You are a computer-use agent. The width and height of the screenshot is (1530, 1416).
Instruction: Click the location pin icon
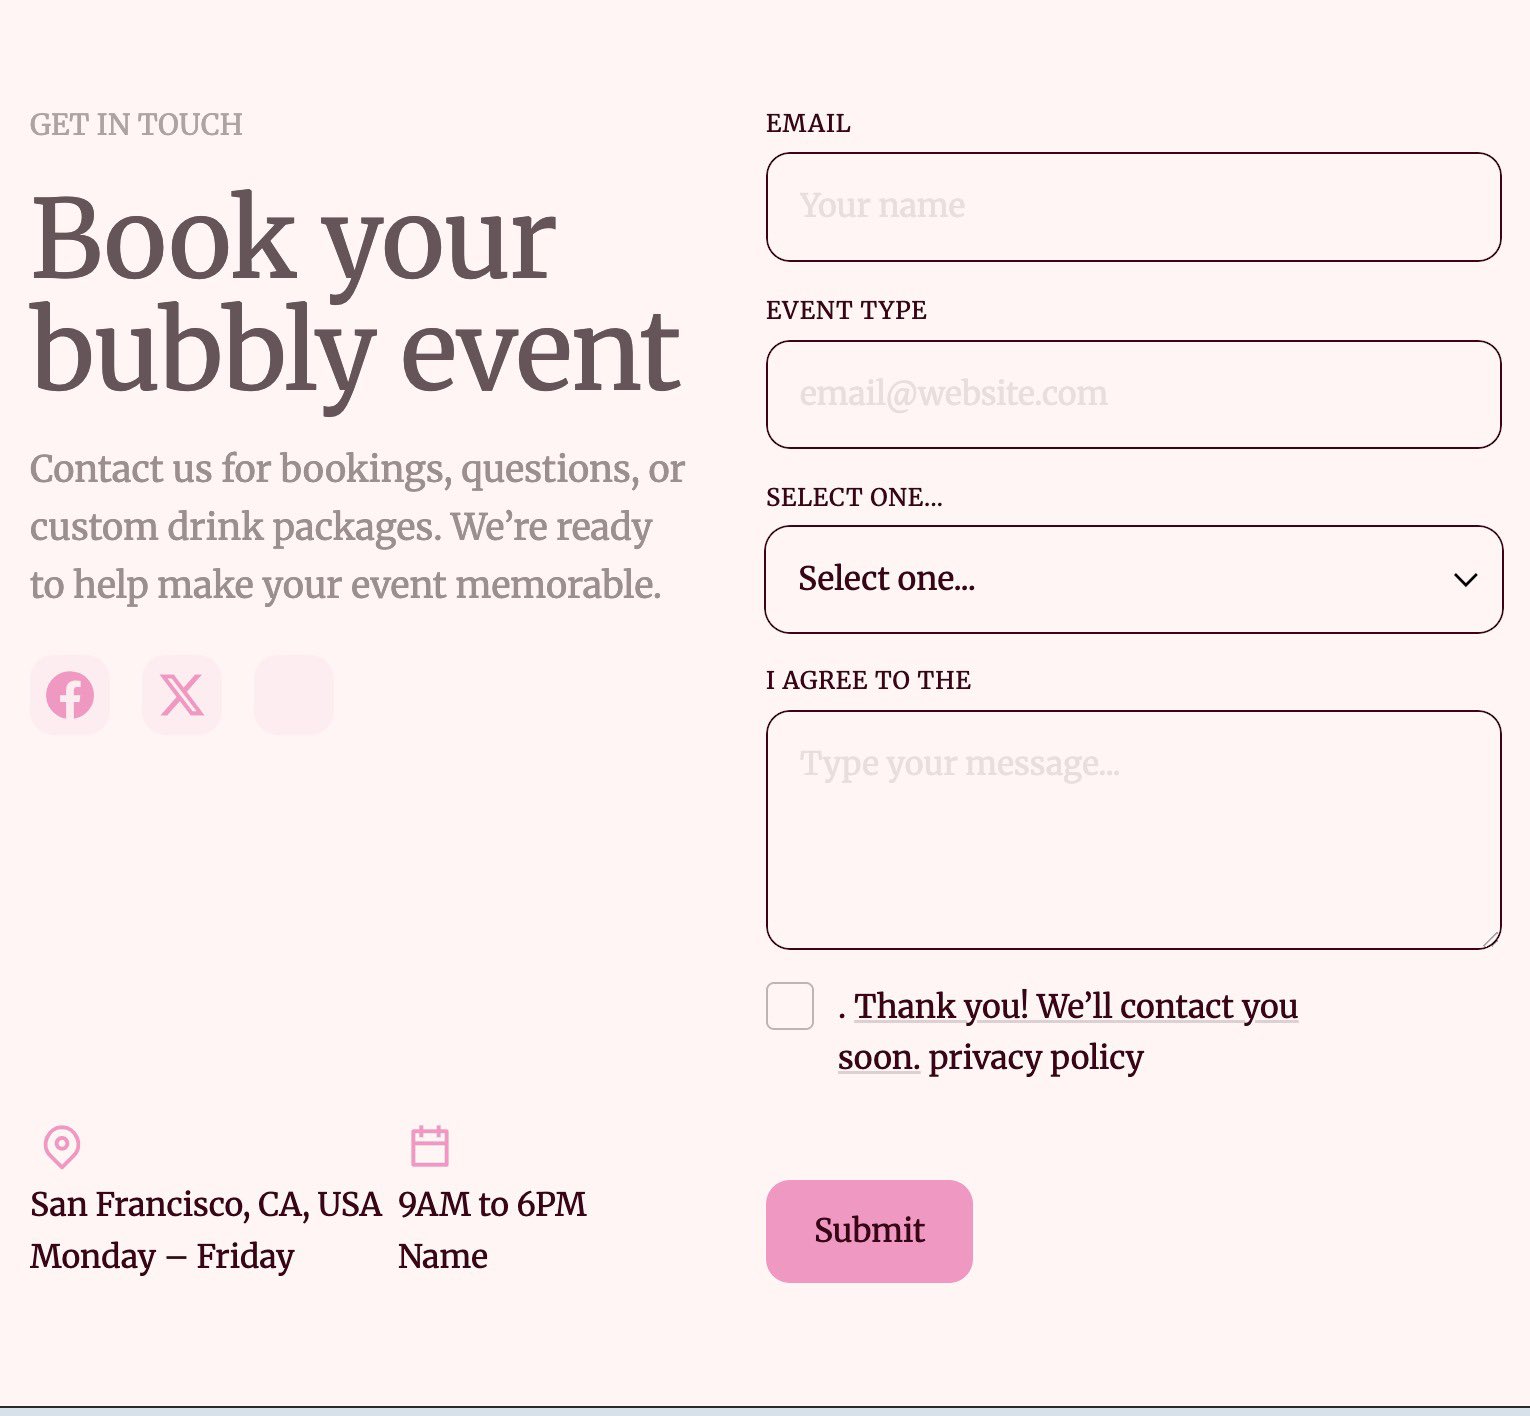click(x=62, y=1146)
